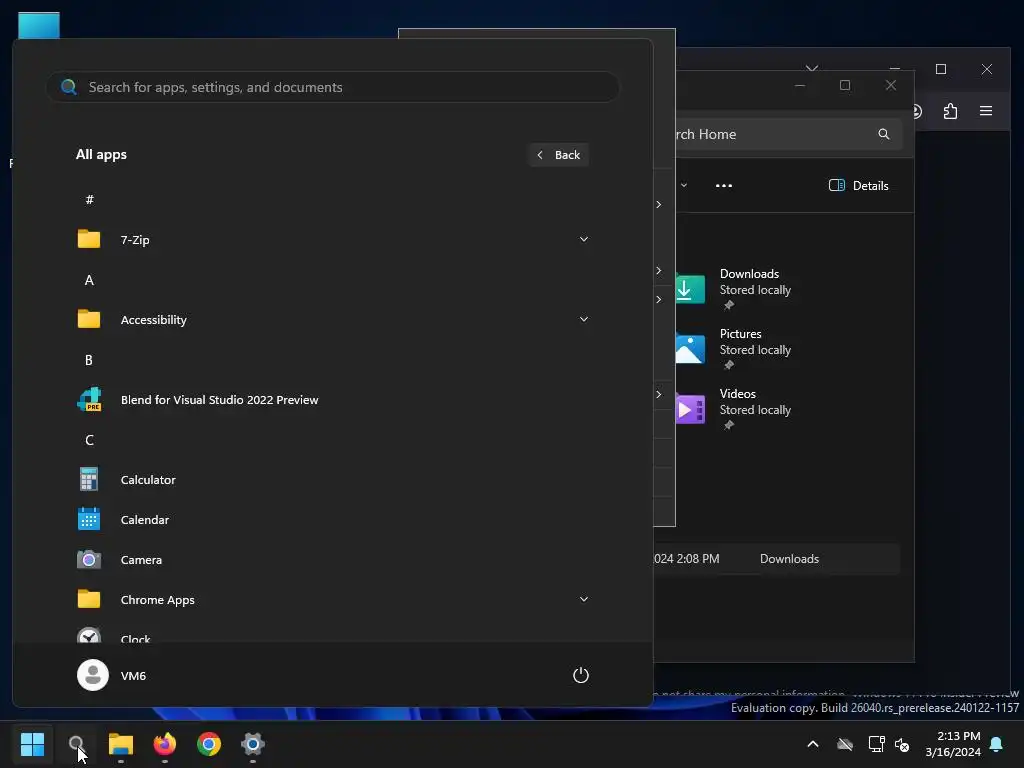Image resolution: width=1024 pixels, height=768 pixels.
Task: Jump to the C letter header
Action: [x=89, y=440]
